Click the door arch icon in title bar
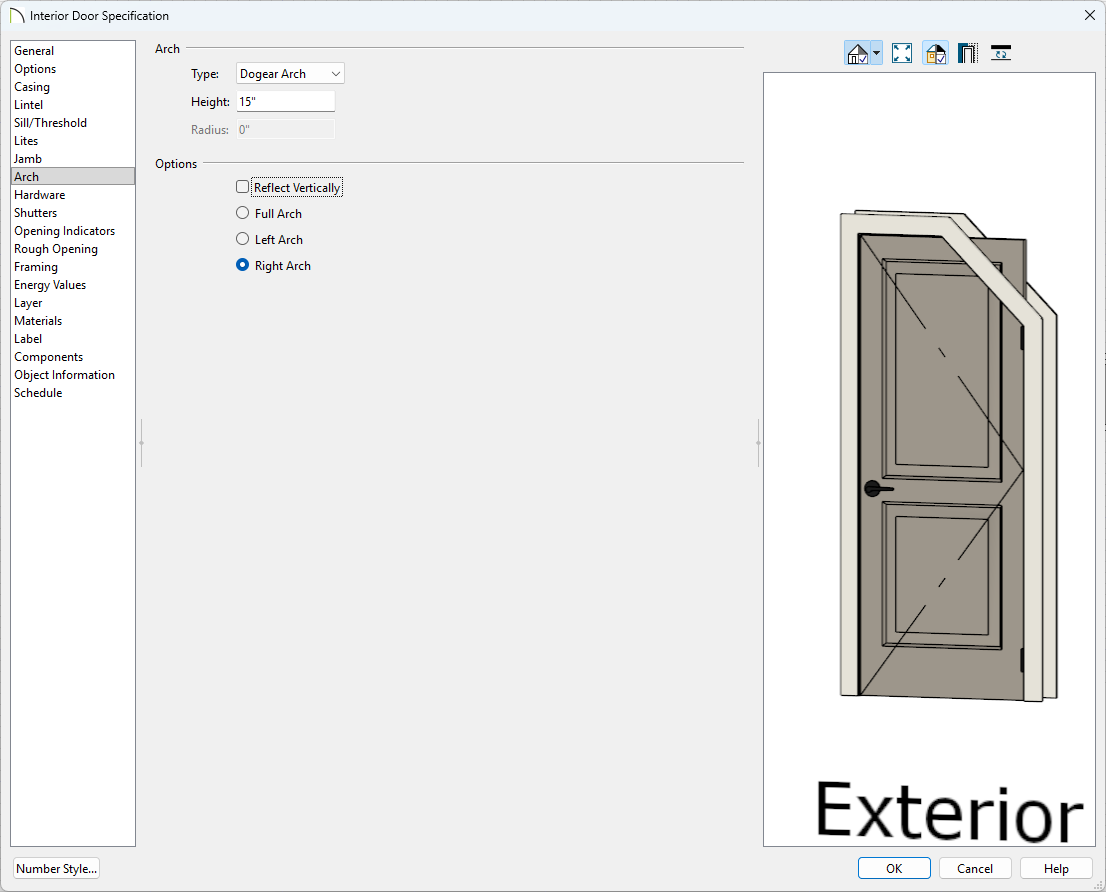 click(17, 16)
